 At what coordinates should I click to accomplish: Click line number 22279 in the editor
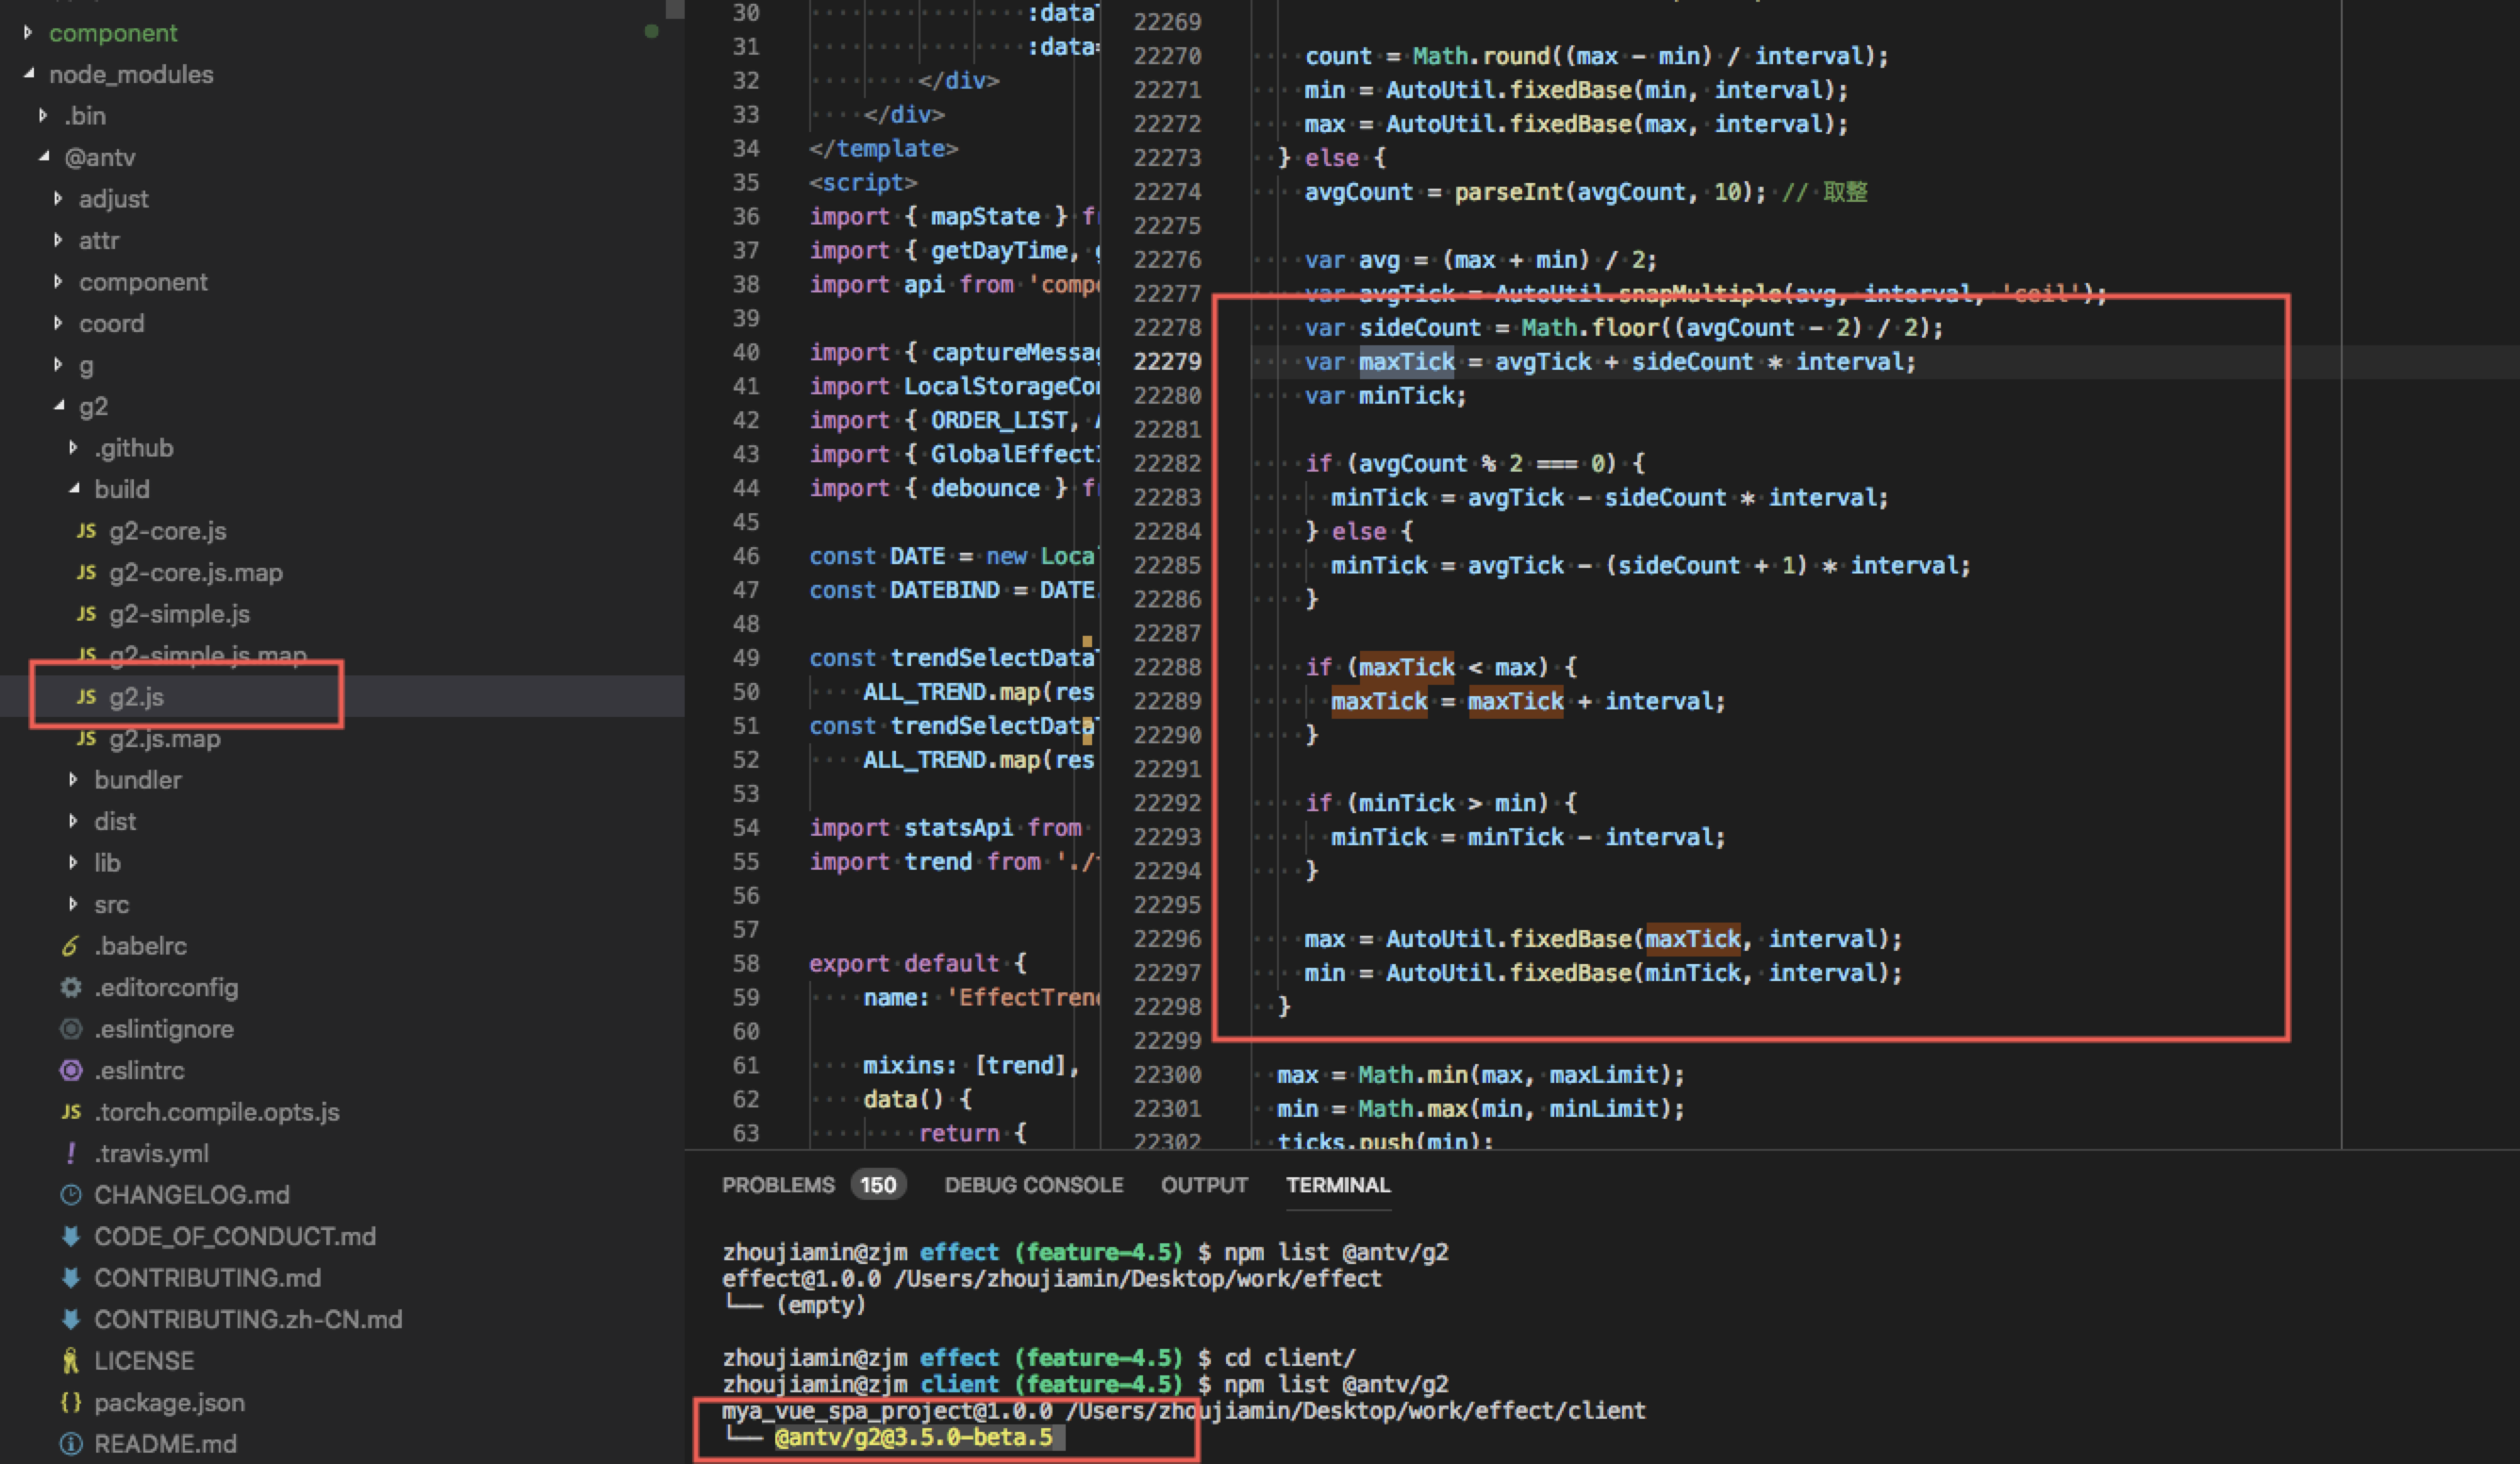[x=1167, y=361]
